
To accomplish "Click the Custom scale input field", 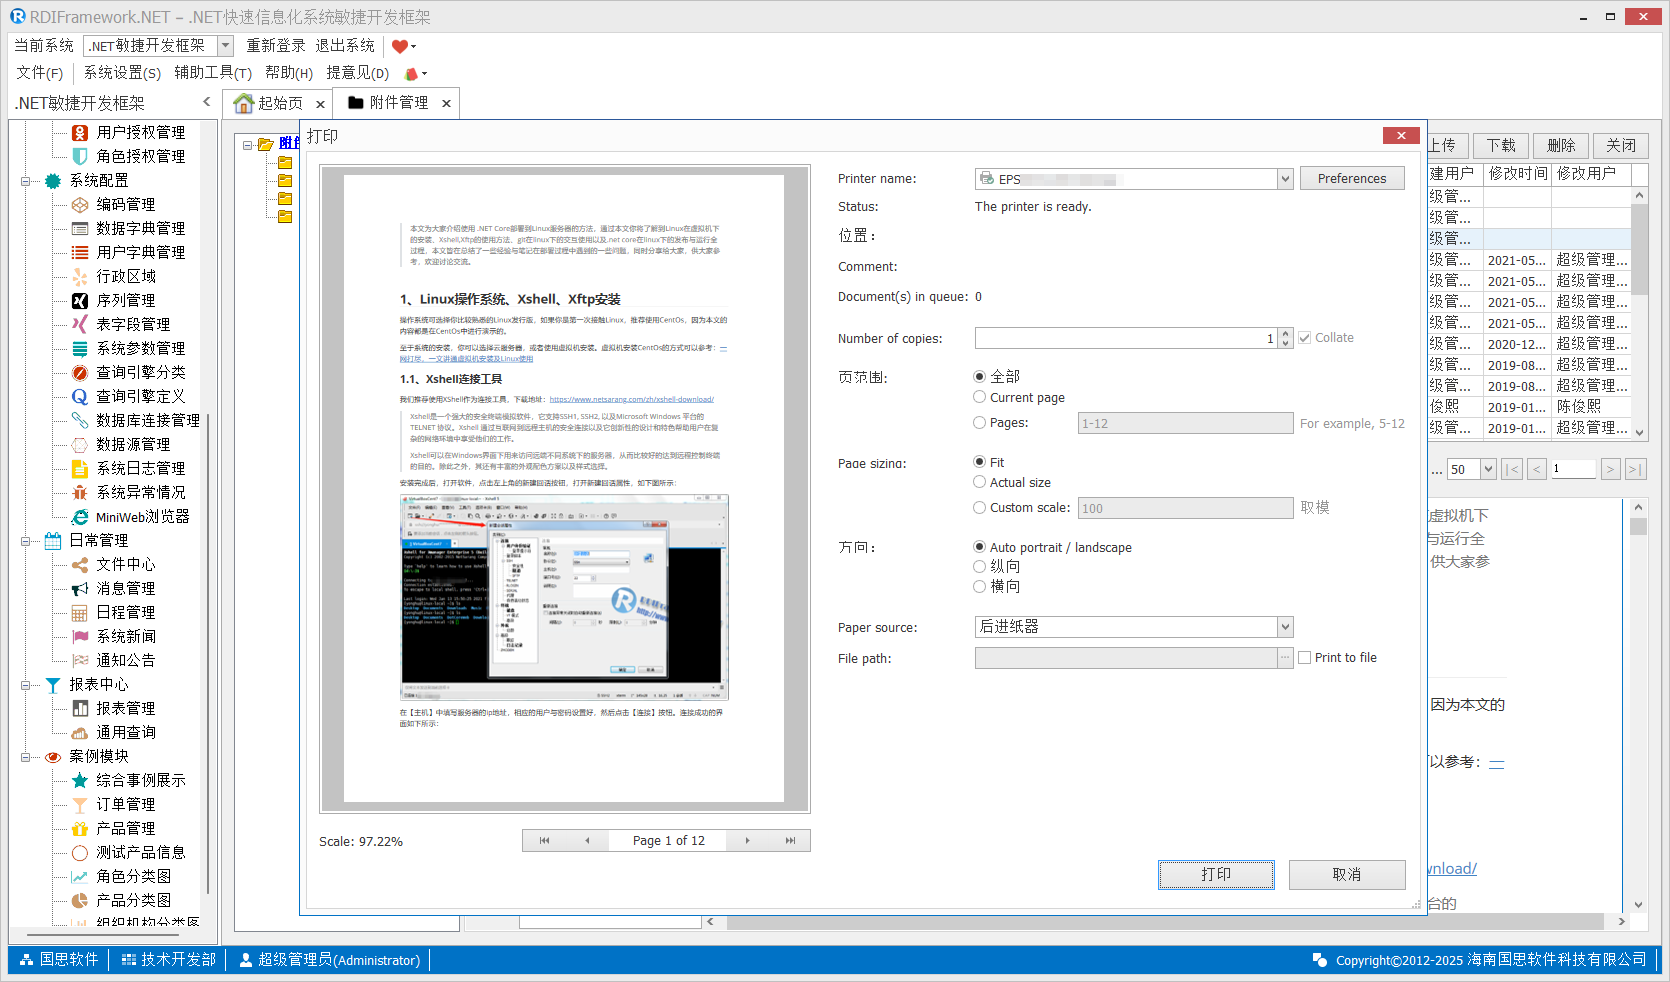I will pyautogui.click(x=1184, y=508).
